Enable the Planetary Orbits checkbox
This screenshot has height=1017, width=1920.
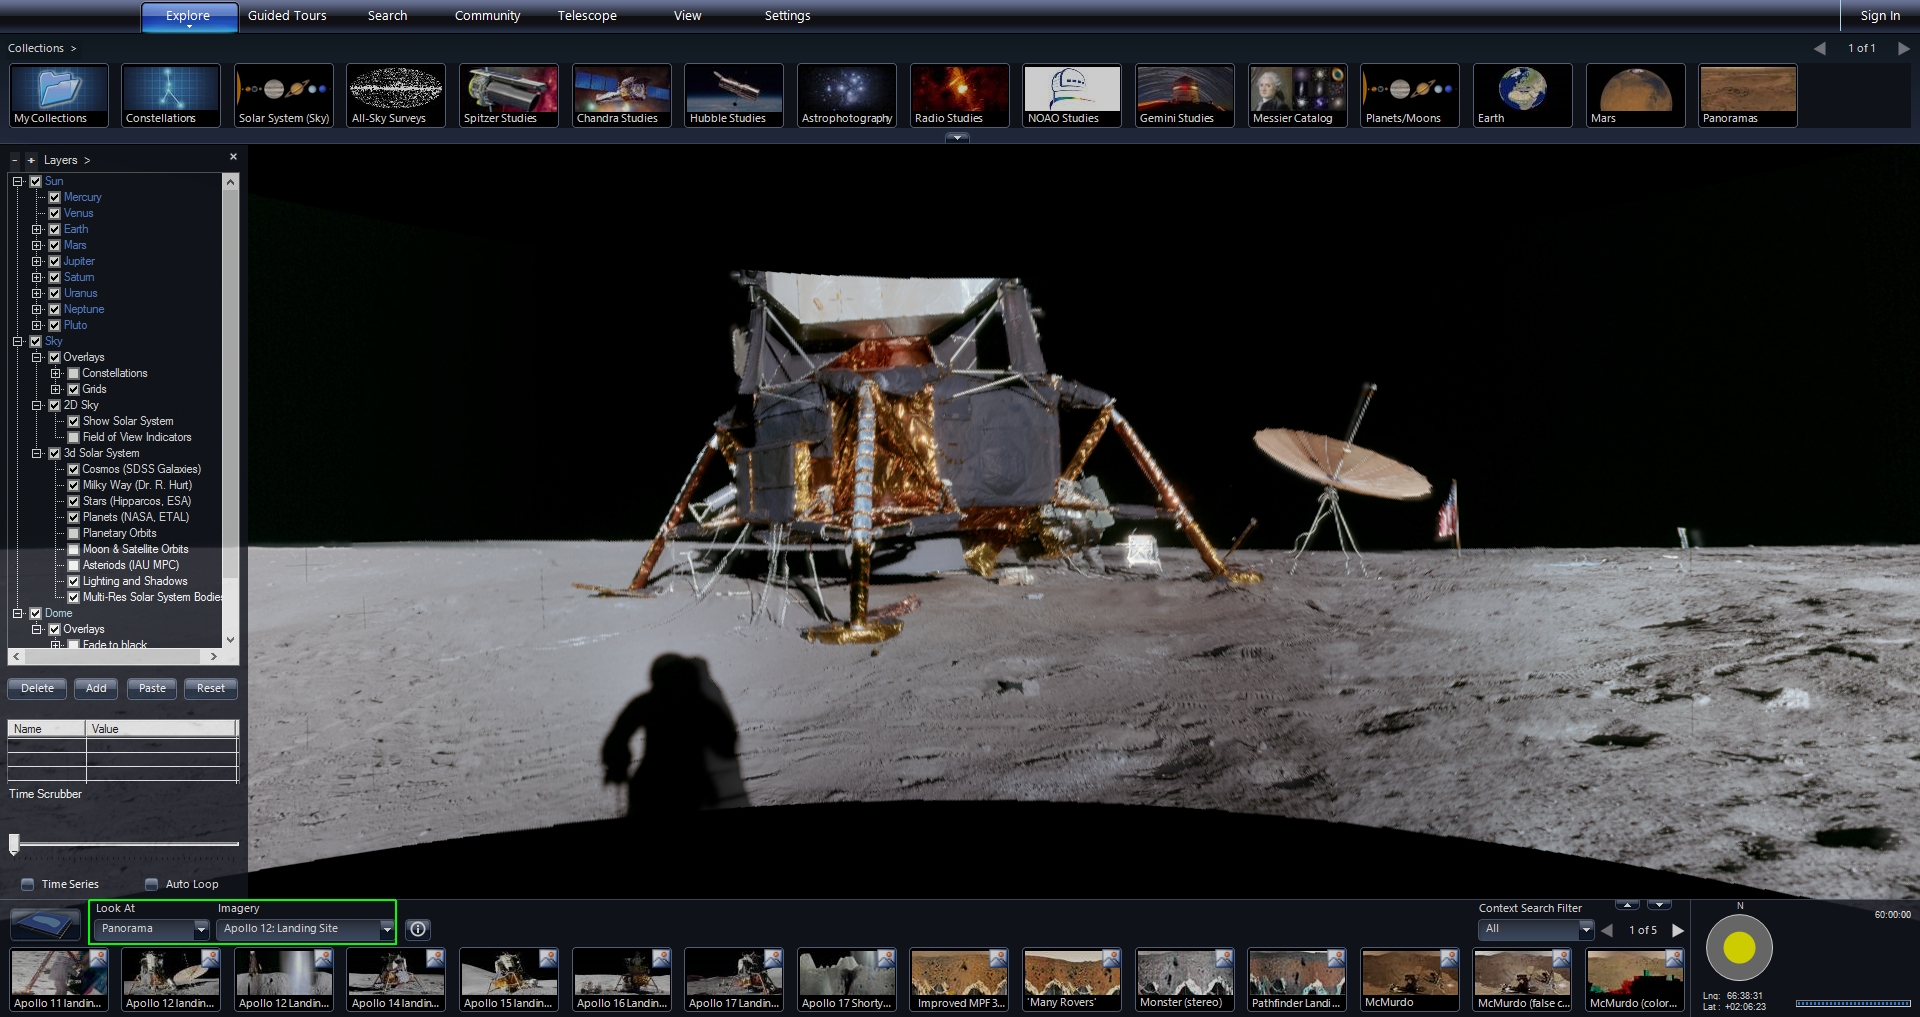[73, 533]
